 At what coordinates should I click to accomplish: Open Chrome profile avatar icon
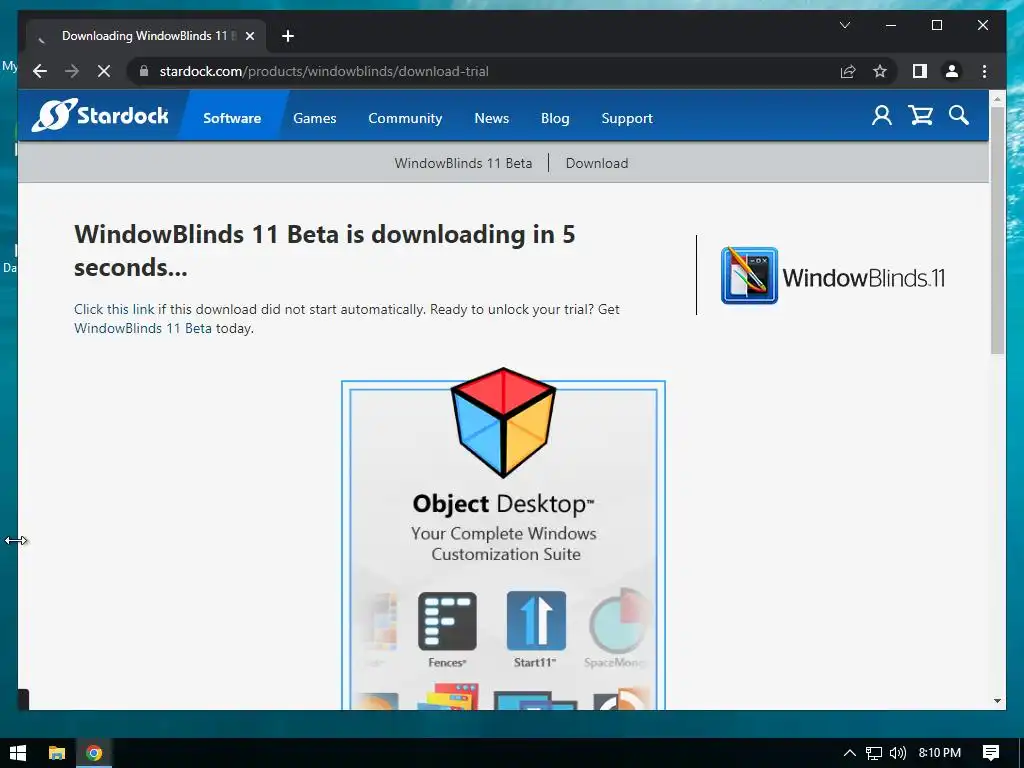952,71
